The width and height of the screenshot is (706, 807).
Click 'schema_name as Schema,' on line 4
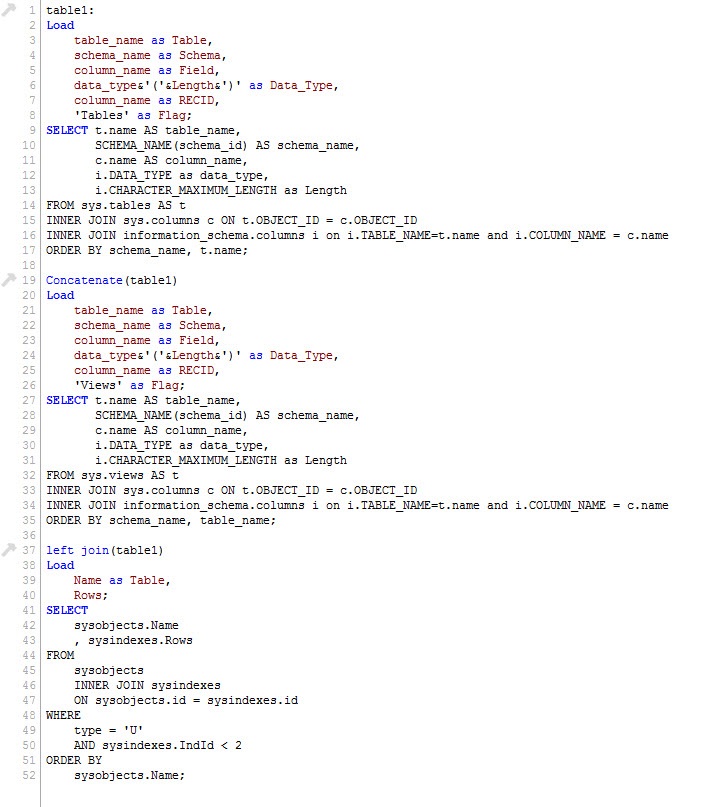pyautogui.click(x=150, y=55)
